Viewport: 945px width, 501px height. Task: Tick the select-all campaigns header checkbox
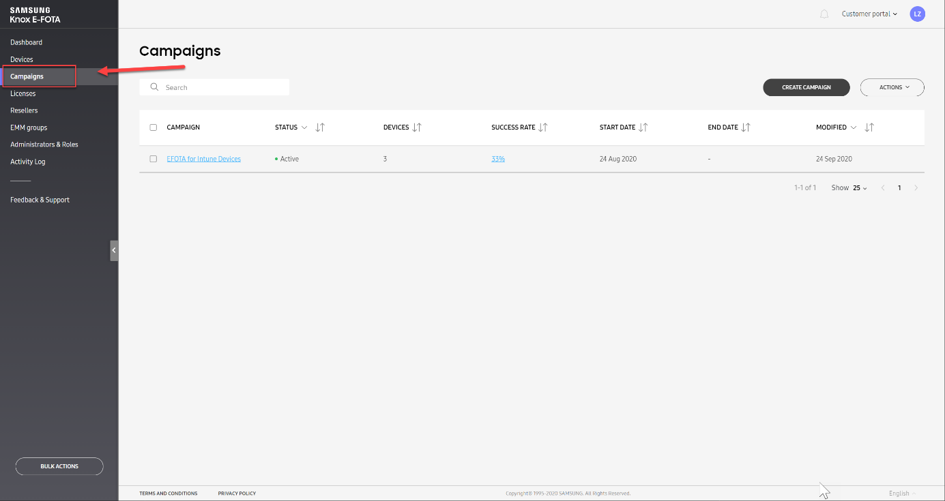(x=153, y=127)
